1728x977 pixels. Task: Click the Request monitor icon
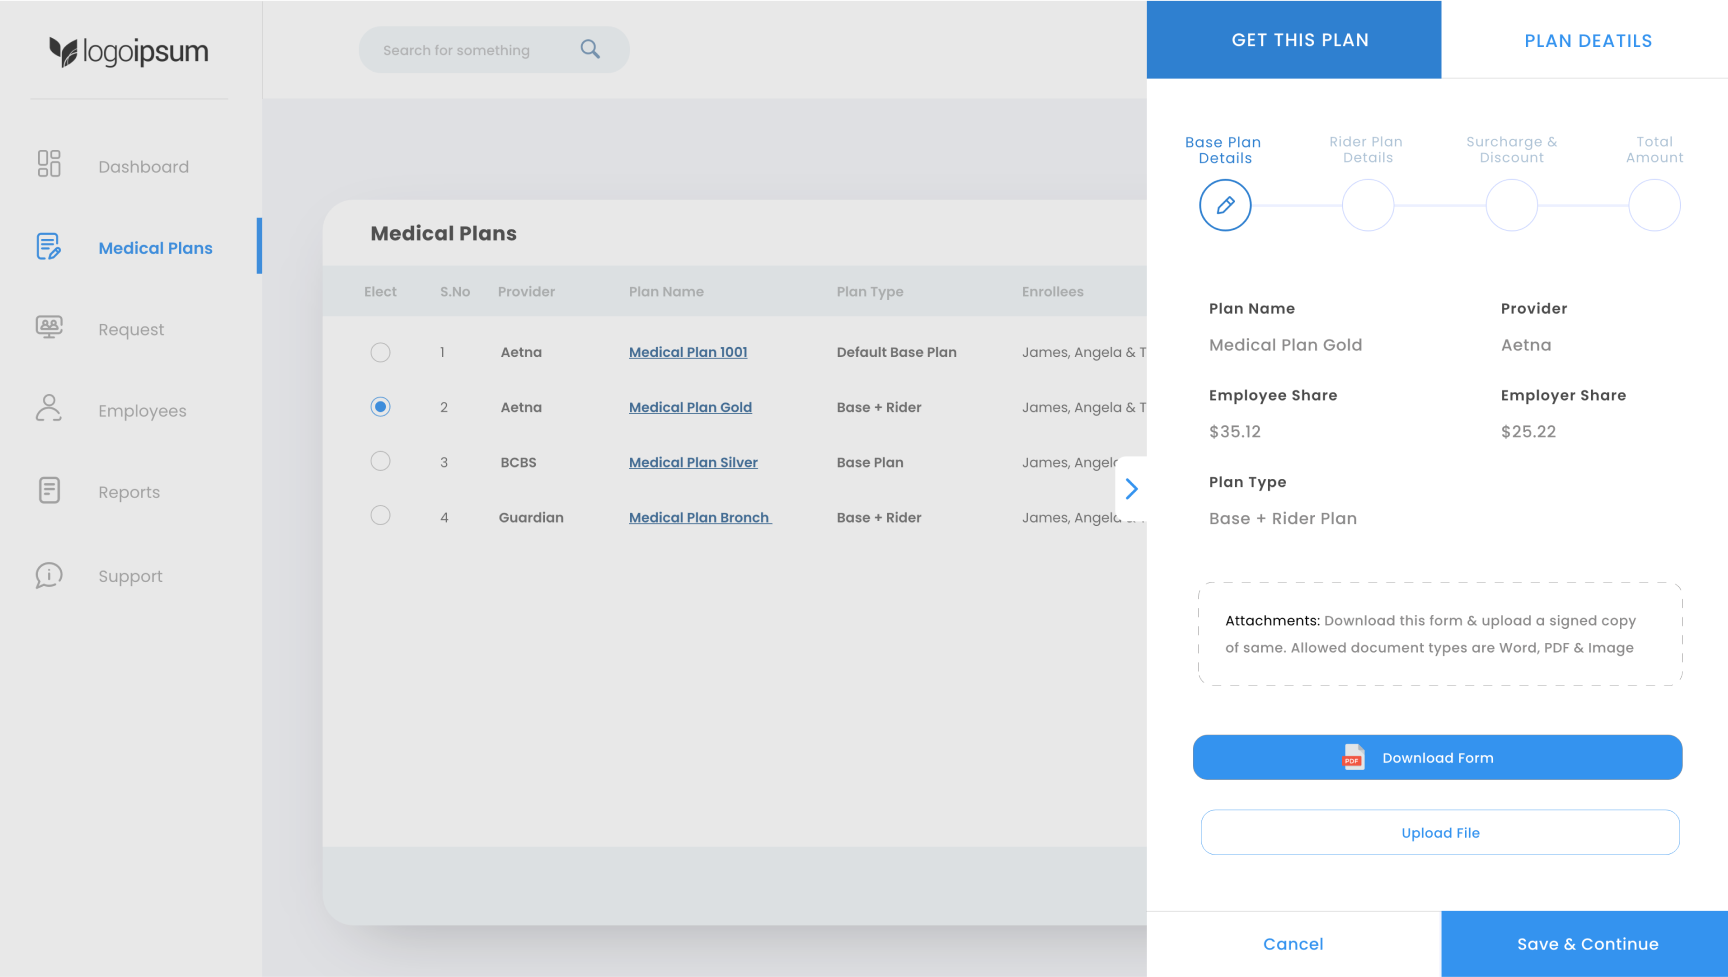point(49,327)
